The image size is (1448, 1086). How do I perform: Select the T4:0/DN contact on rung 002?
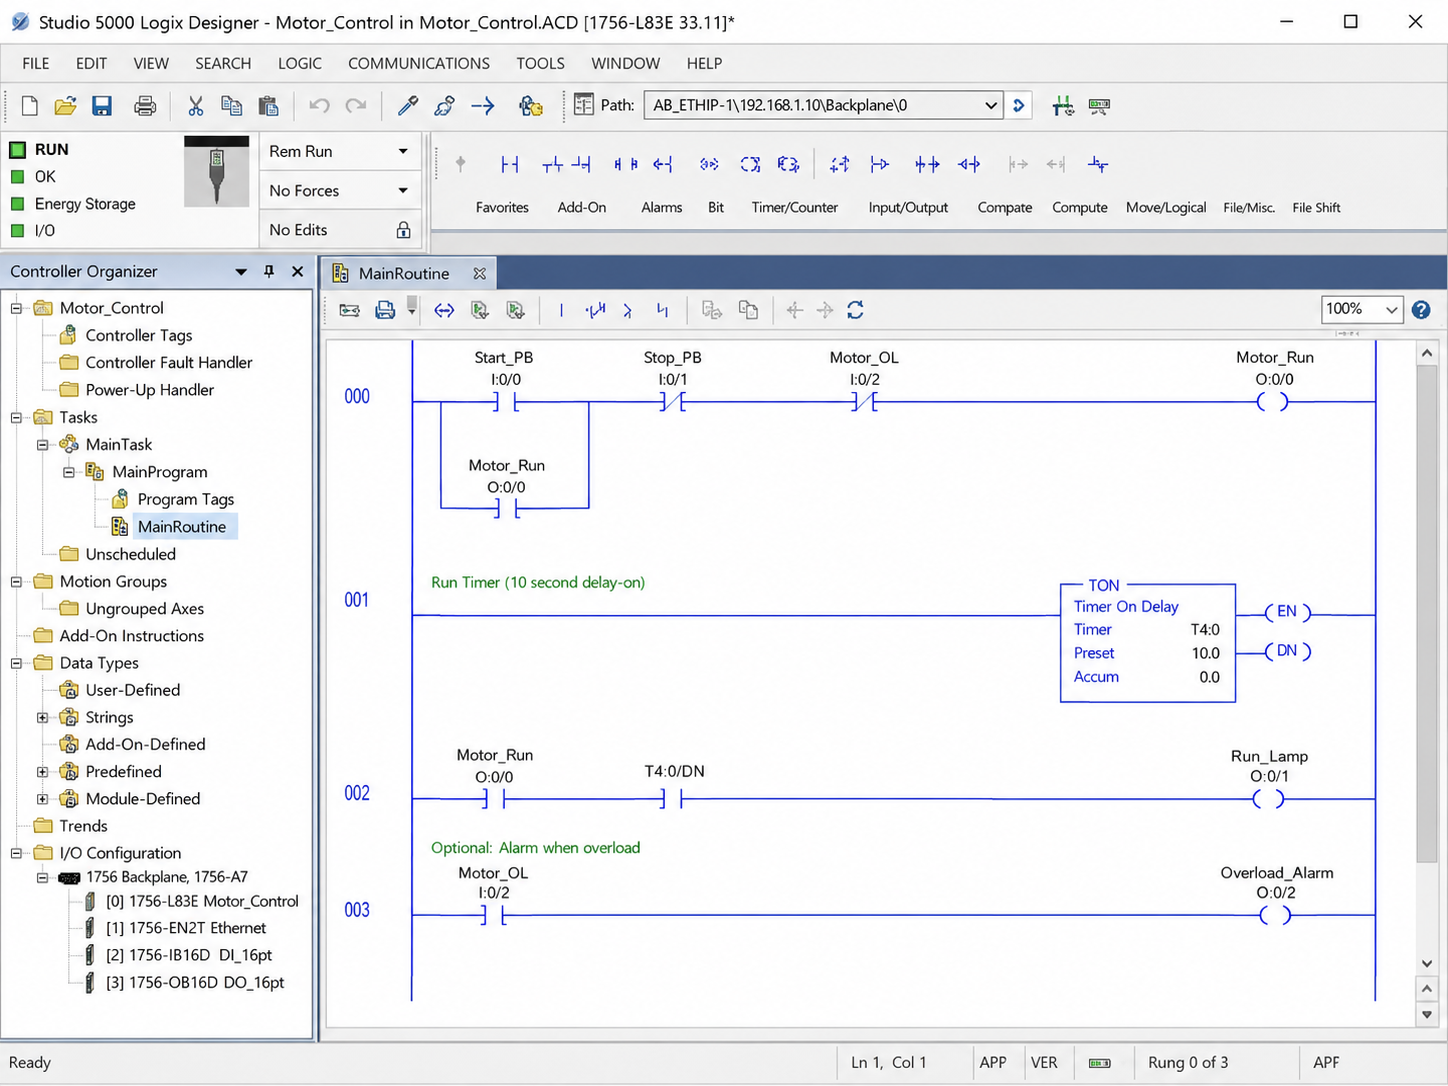[x=672, y=798]
